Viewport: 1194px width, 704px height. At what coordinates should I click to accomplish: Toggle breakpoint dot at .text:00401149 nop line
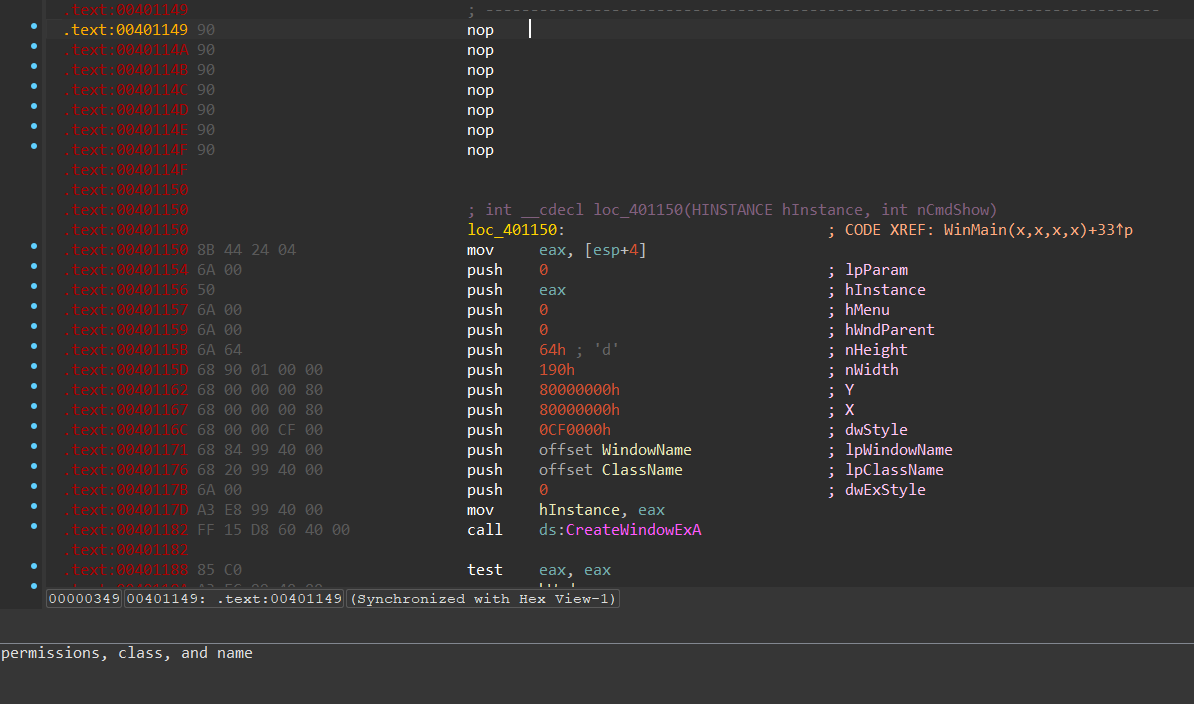[34, 27]
